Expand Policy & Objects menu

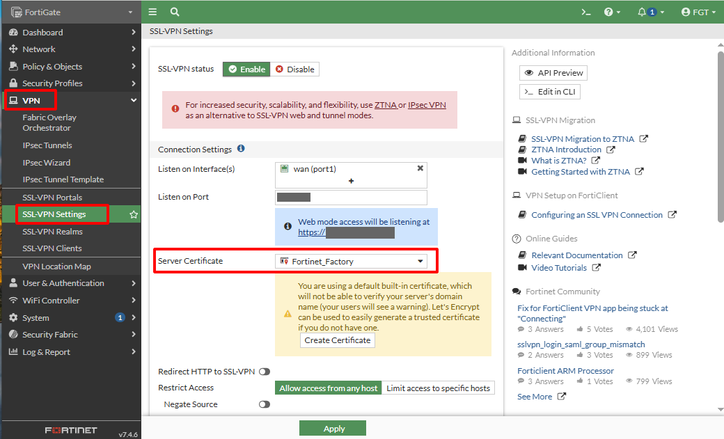[71, 66]
